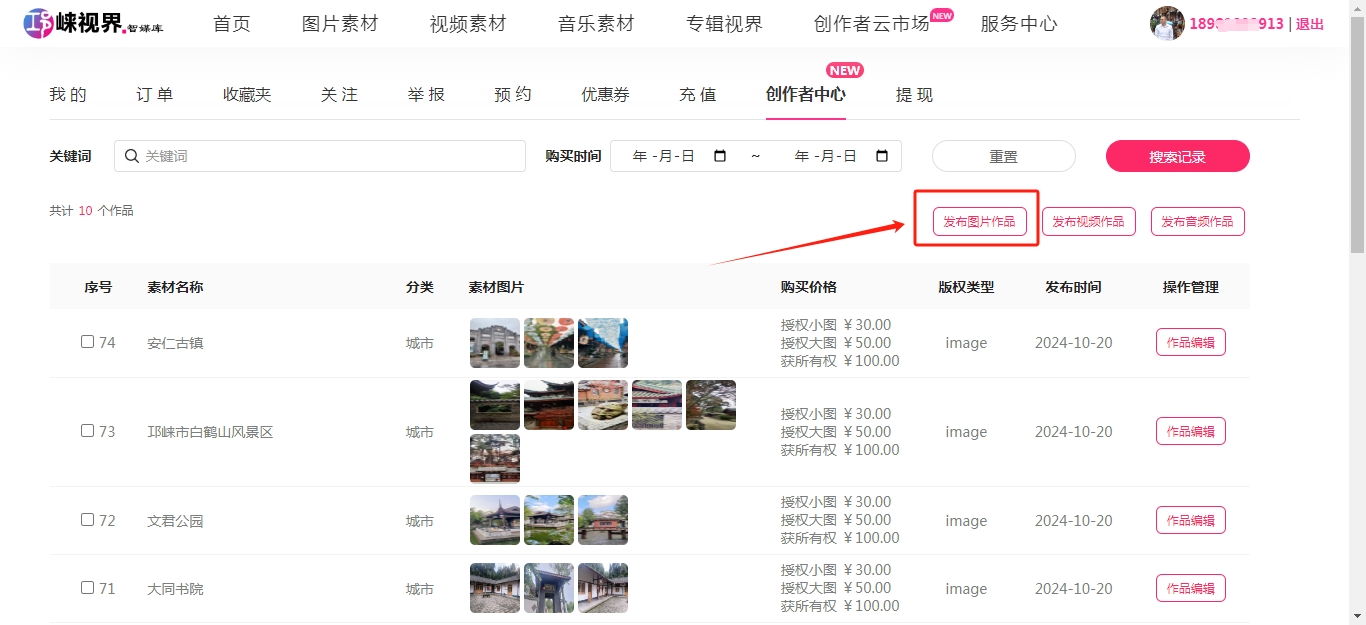Switch to the 收藏夹 tab
Image resolution: width=1366 pixels, height=625 pixels.
(x=247, y=95)
